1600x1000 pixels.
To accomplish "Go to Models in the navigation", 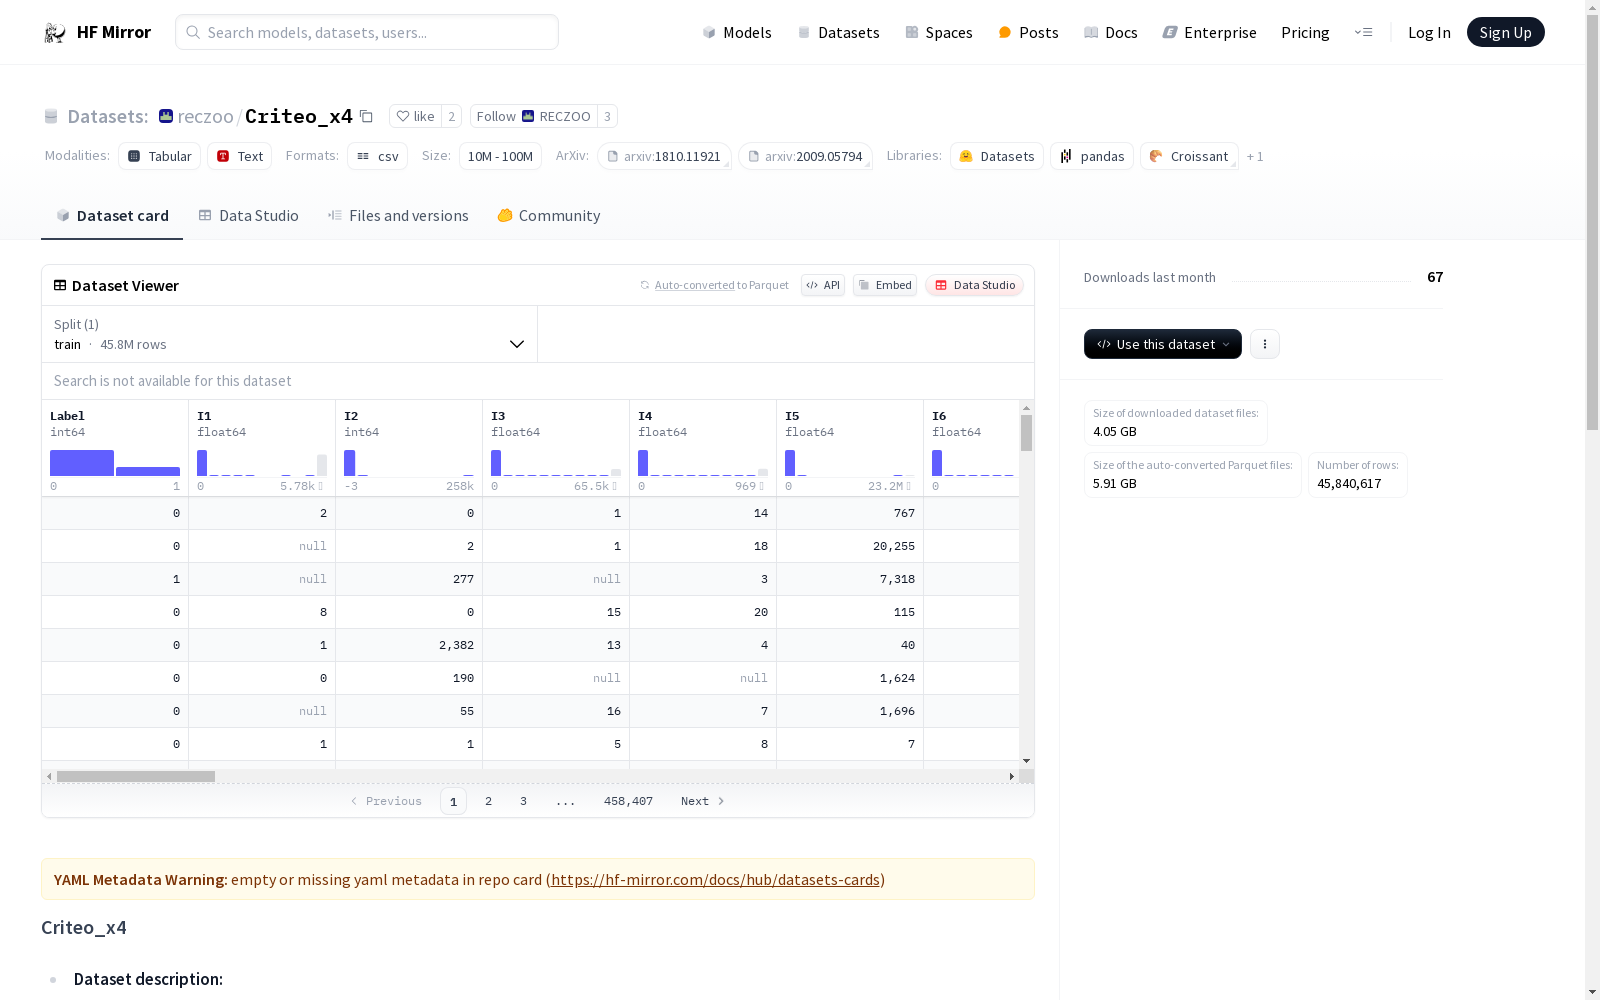I will [x=737, y=32].
